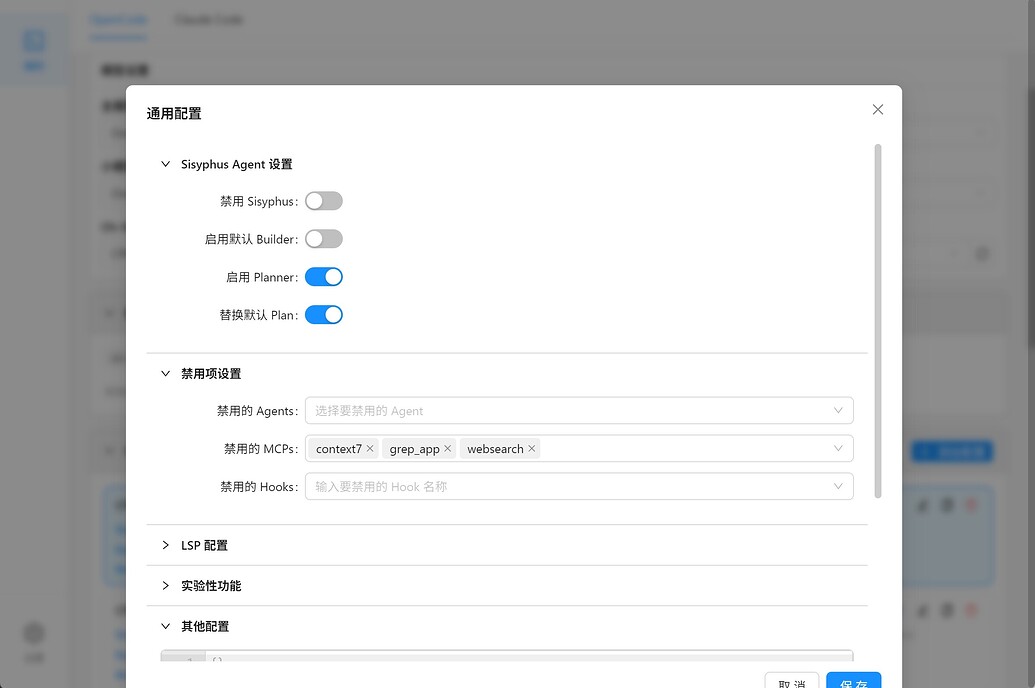
Task: Remove the websearch tag
Action: pos(531,449)
